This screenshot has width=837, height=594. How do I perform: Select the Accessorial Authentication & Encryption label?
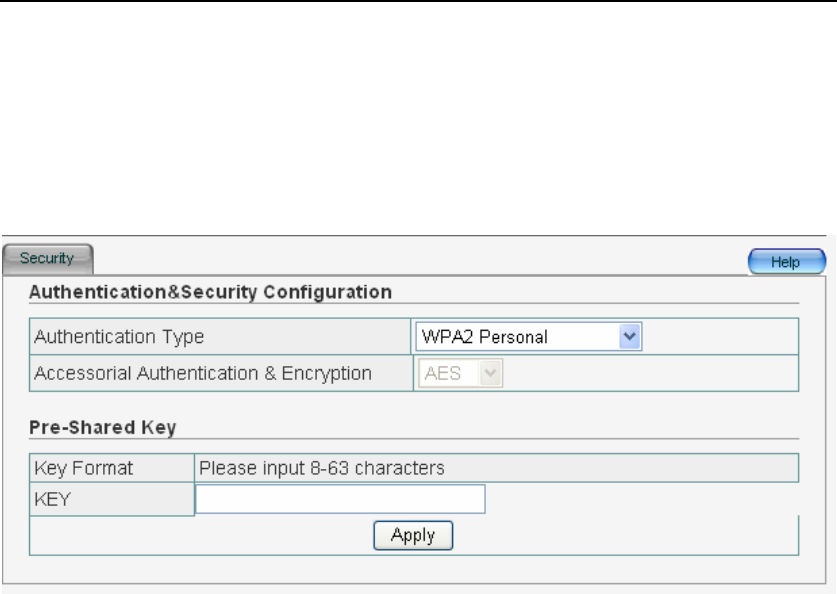point(203,373)
